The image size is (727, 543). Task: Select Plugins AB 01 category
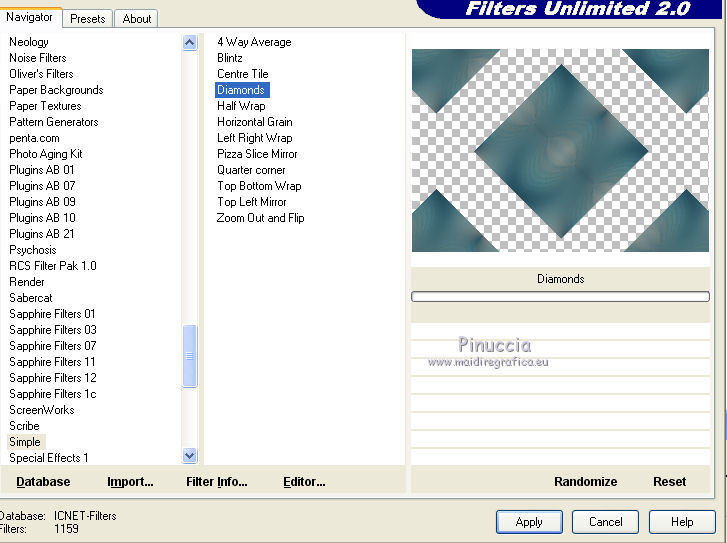(42, 170)
